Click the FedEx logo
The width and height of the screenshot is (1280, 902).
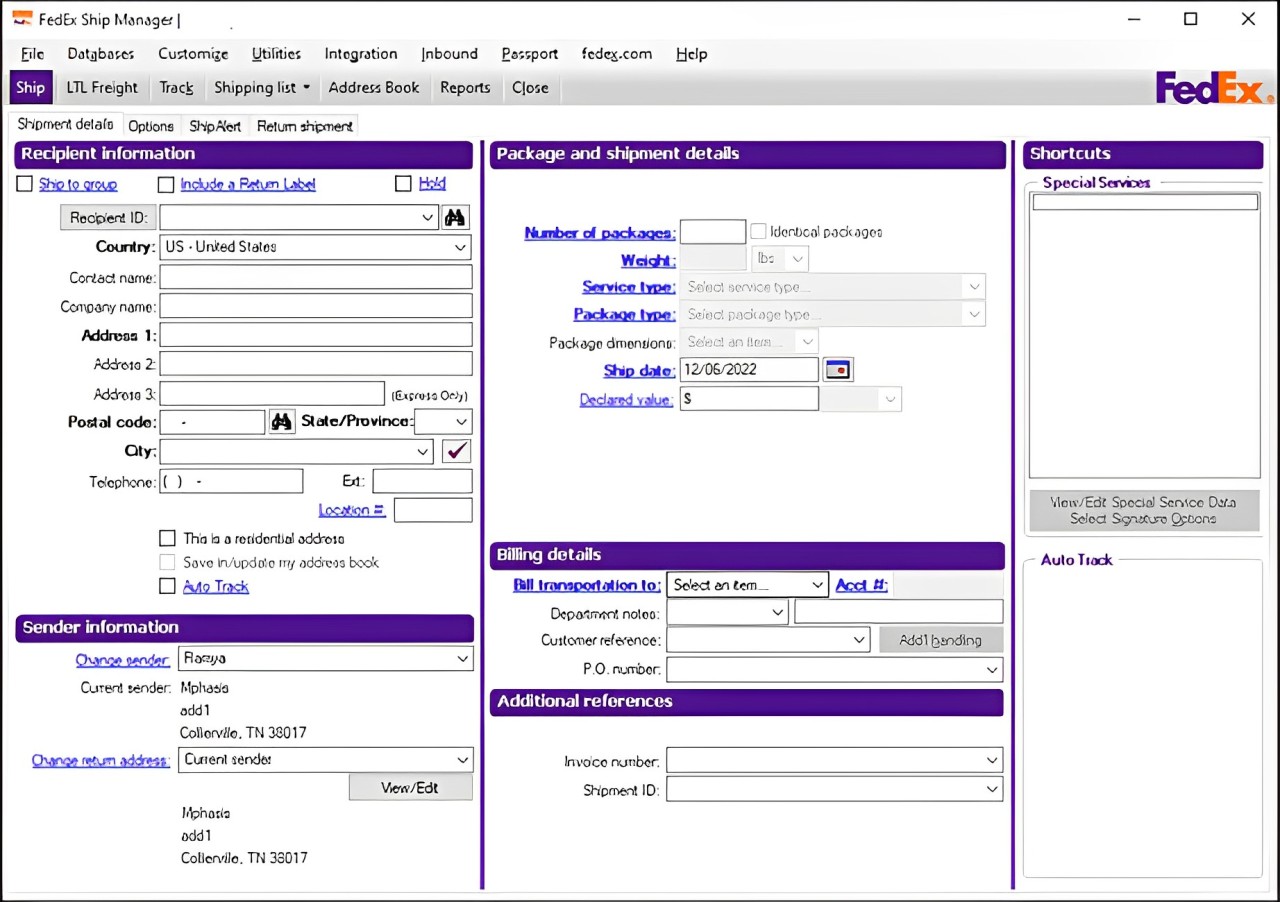click(x=1215, y=88)
